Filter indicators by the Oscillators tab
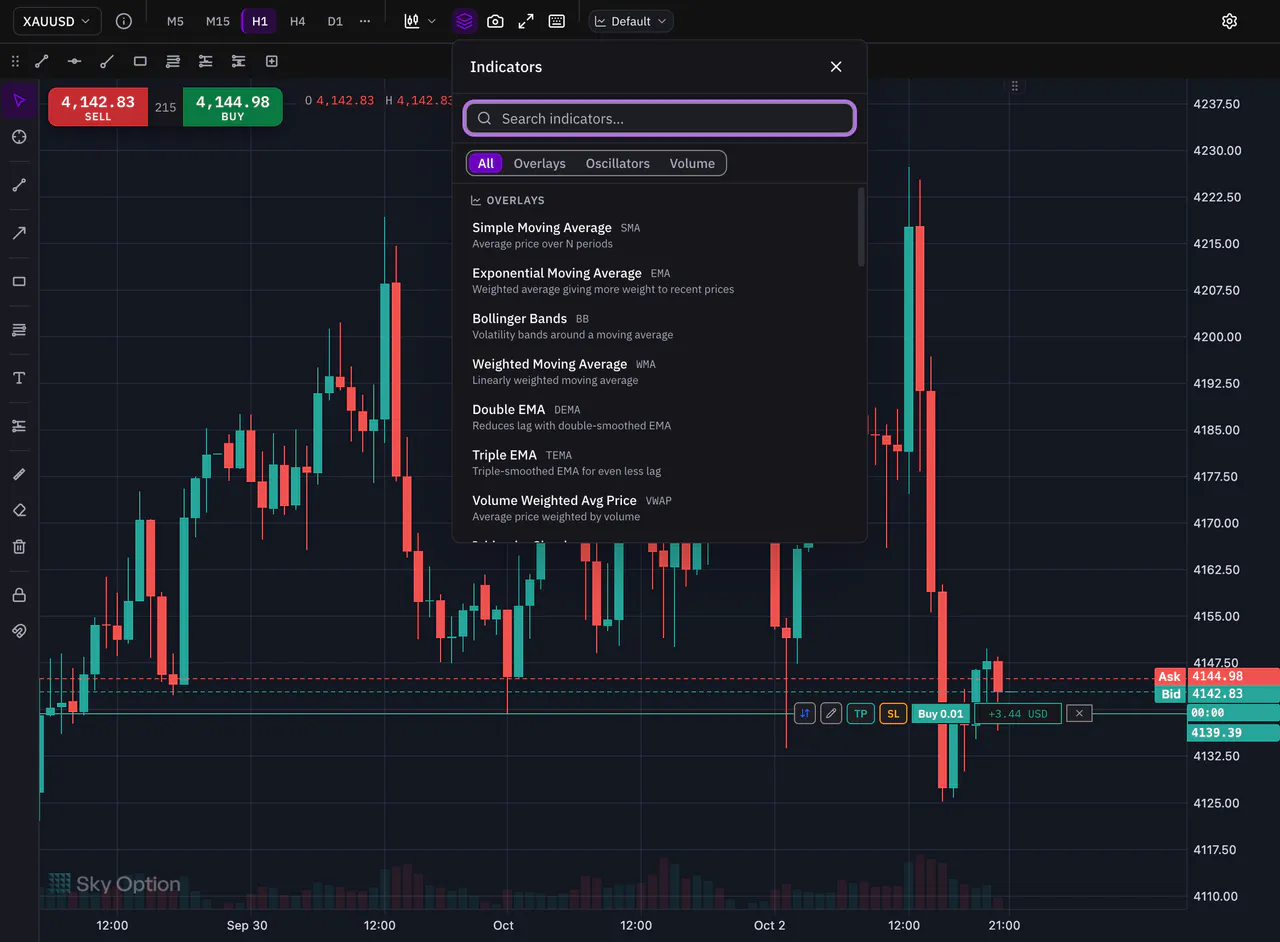Image resolution: width=1280 pixels, height=942 pixels. (618, 163)
